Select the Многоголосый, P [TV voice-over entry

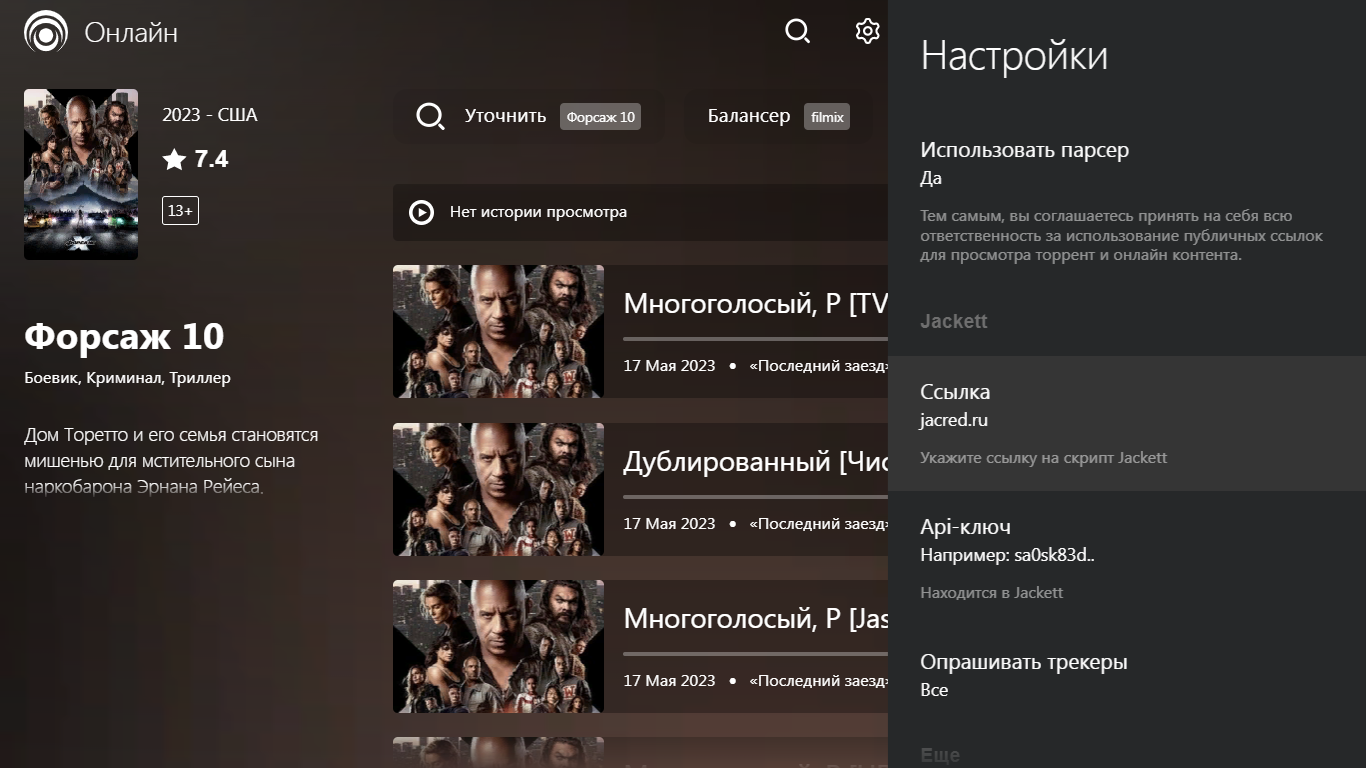[x=640, y=331]
